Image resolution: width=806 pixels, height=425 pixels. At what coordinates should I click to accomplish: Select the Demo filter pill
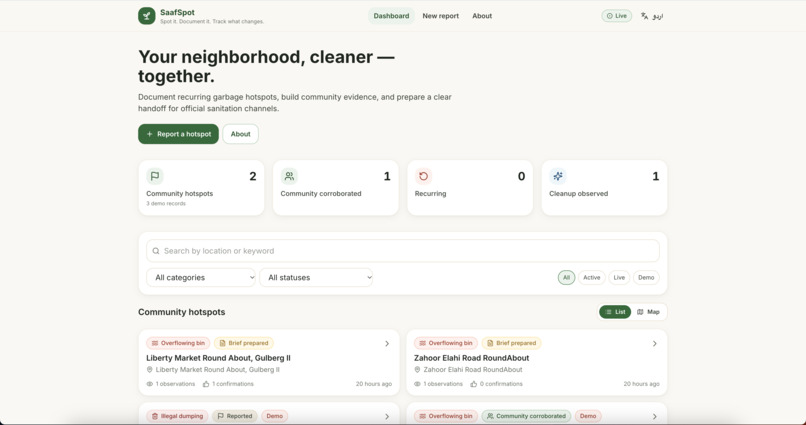click(646, 278)
